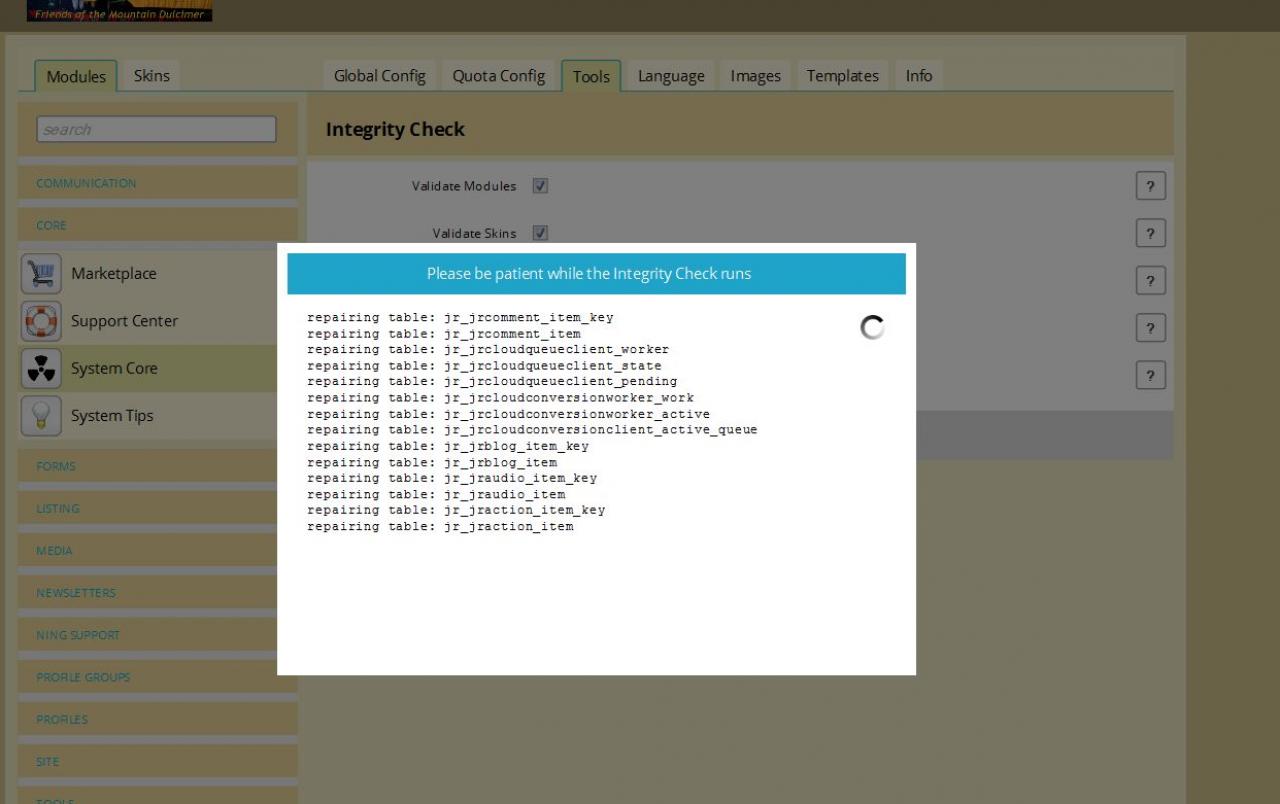Open the Quota Config tab

(498, 76)
